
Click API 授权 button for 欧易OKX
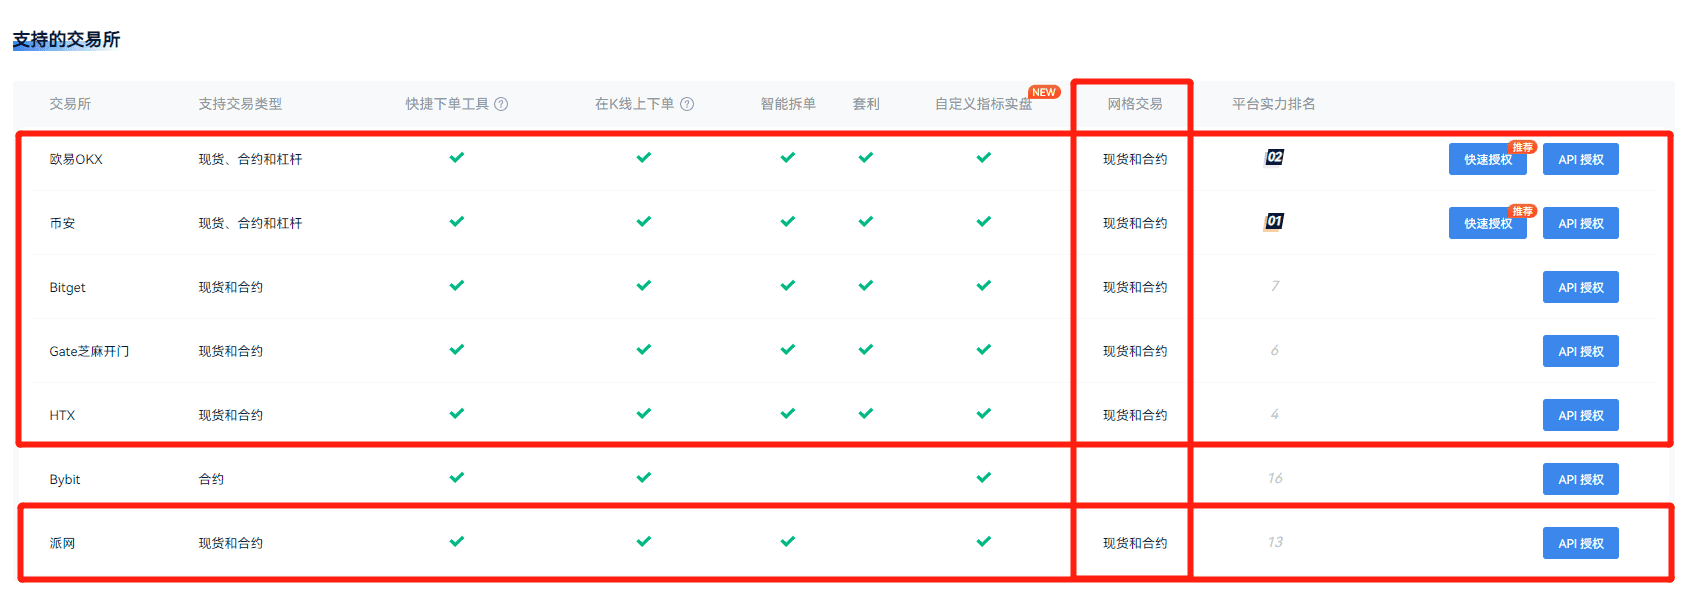tap(1581, 160)
